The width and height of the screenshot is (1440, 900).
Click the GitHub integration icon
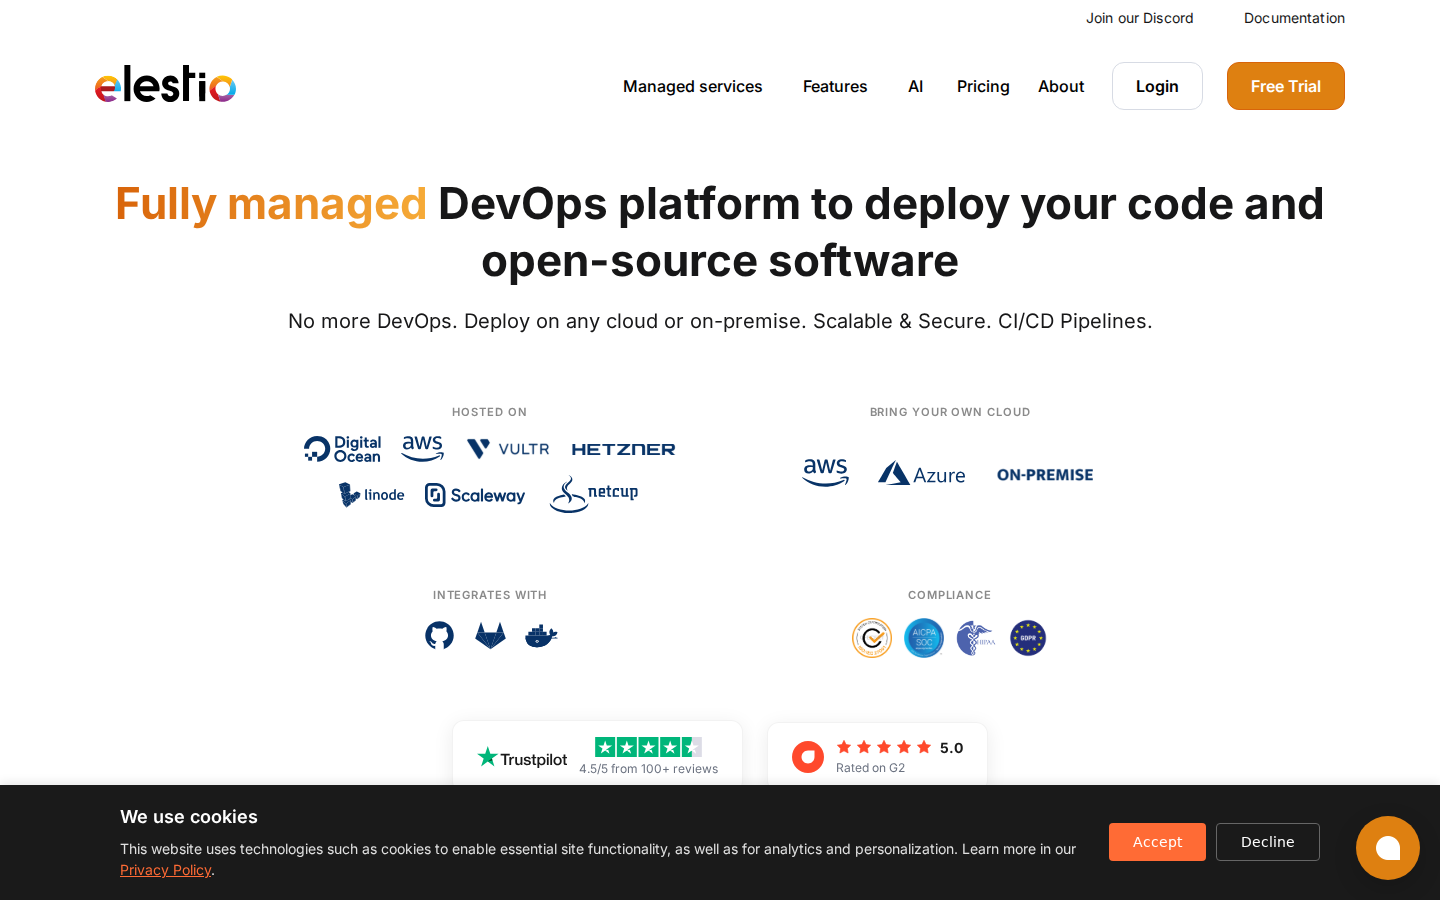439,635
